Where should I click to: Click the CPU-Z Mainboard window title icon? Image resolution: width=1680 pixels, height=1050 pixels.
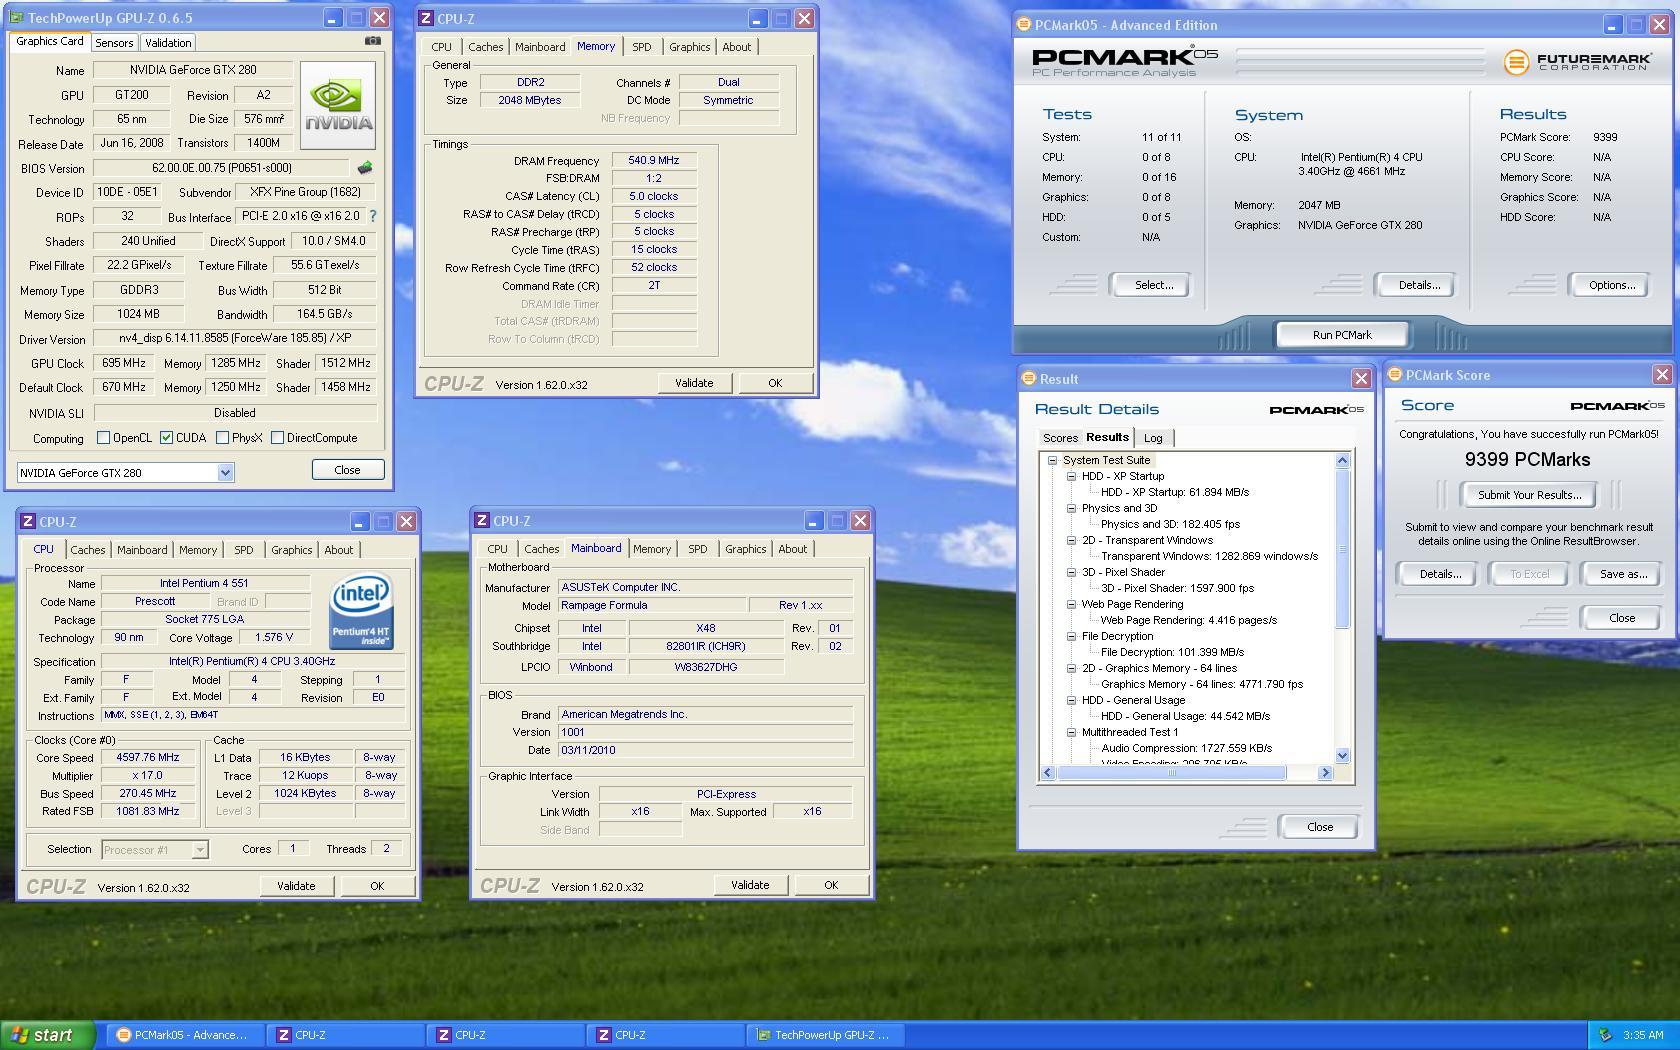482,521
